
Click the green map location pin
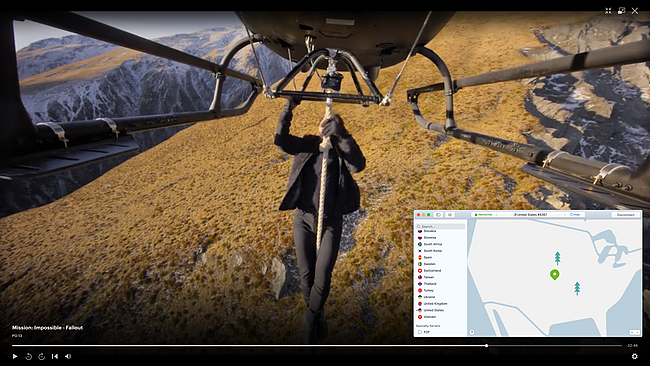pos(555,274)
